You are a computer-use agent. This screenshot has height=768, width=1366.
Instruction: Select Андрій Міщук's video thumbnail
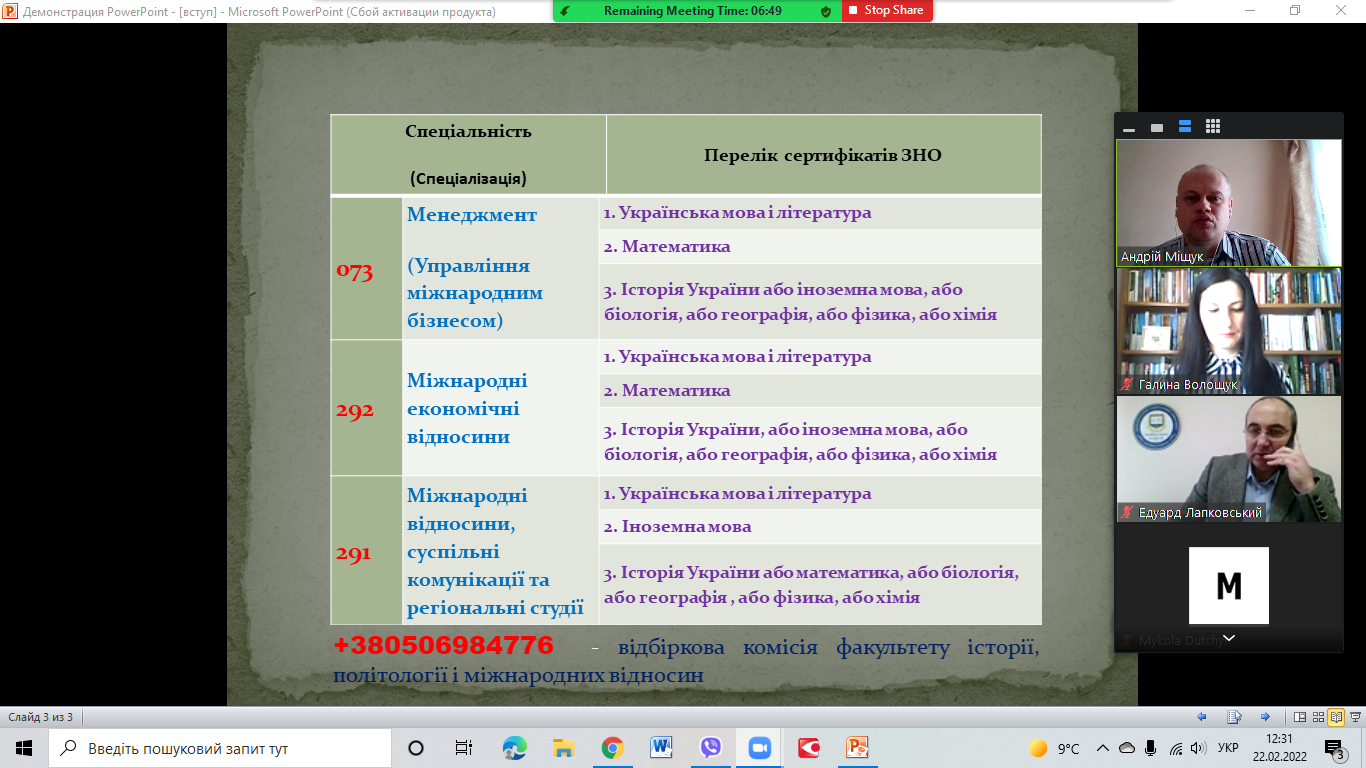(x=1228, y=202)
